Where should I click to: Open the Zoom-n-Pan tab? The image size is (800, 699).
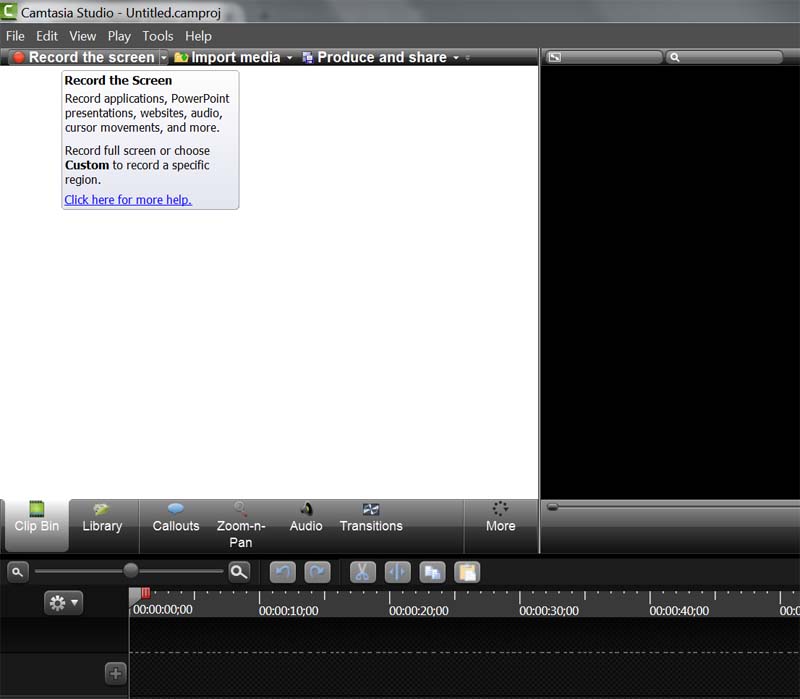(240, 525)
